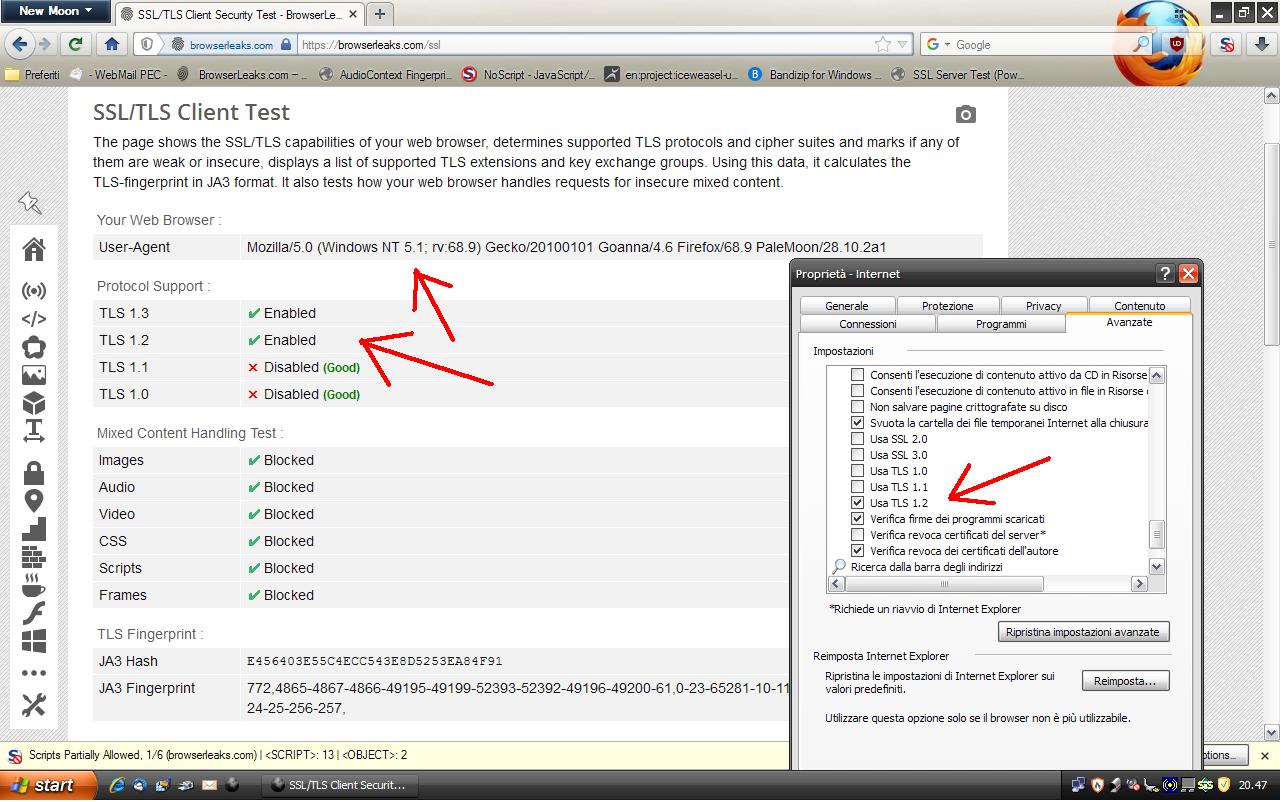Switch to the Connessioni tab
Screen dimensions: 1283x802
click(x=868, y=324)
